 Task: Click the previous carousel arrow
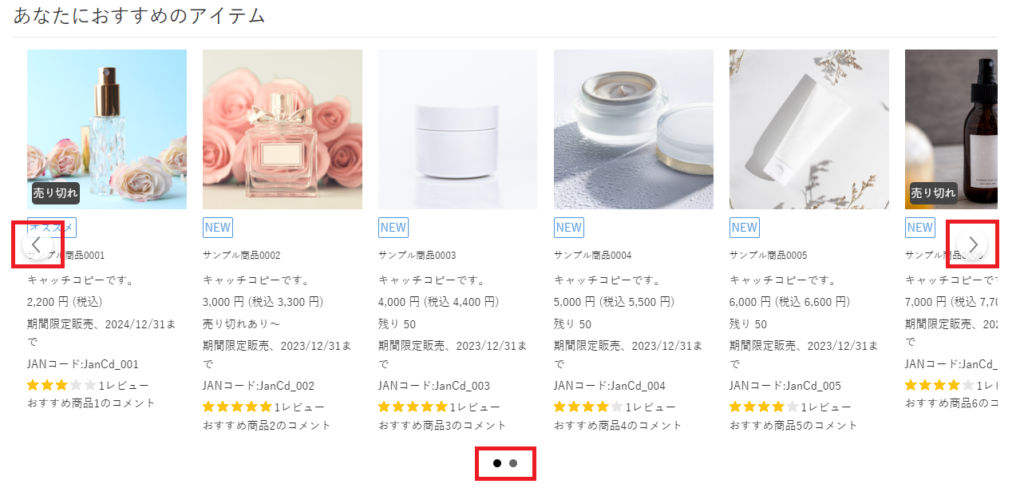click(x=37, y=244)
